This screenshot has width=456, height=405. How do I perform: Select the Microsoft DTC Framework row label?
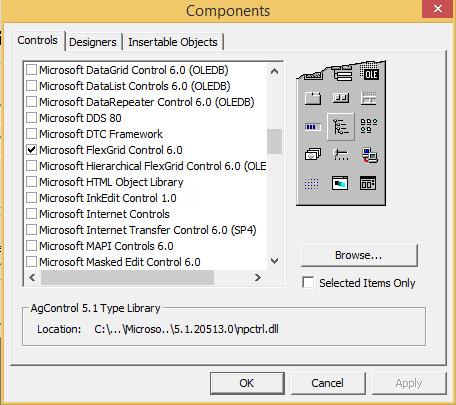tap(101, 134)
